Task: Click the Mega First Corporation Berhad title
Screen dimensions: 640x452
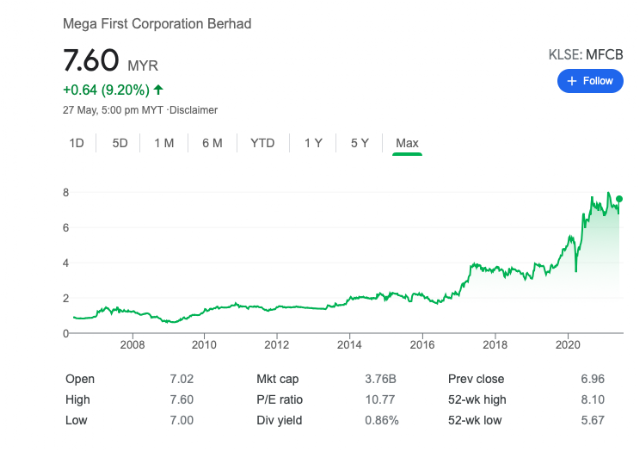Action: (157, 24)
